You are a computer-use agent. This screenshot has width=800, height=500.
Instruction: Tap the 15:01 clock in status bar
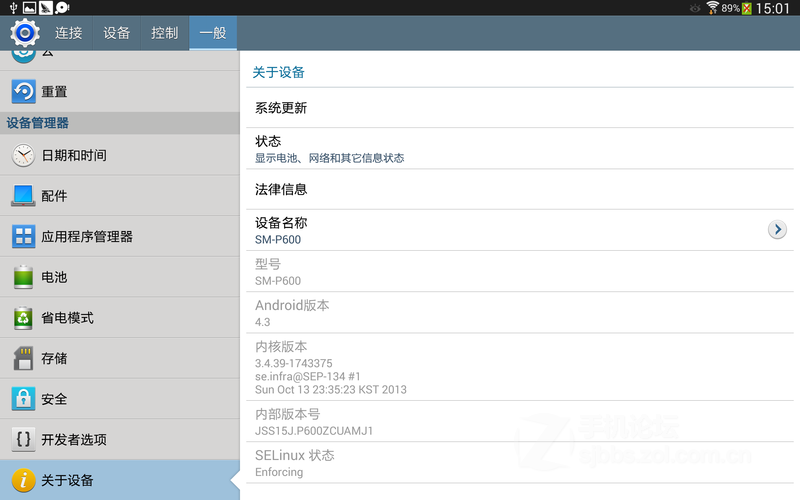(772, 8)
